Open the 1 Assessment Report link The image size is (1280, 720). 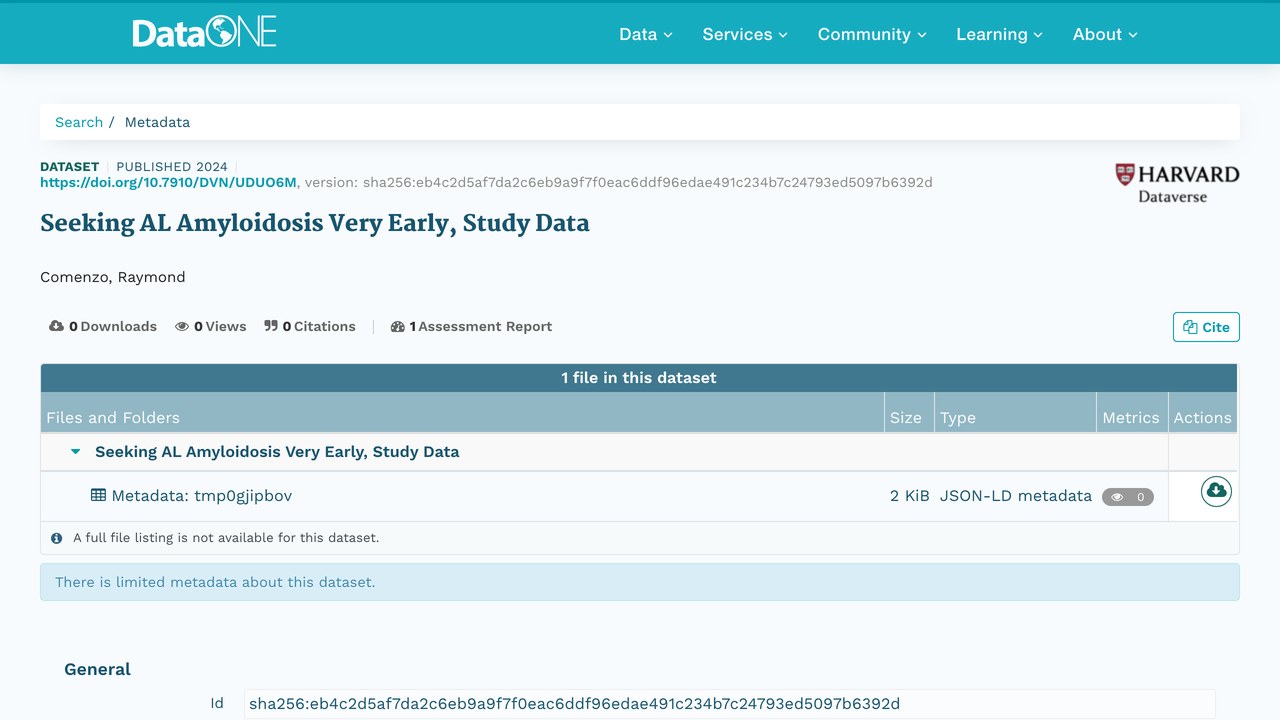(x=471, y=326)
